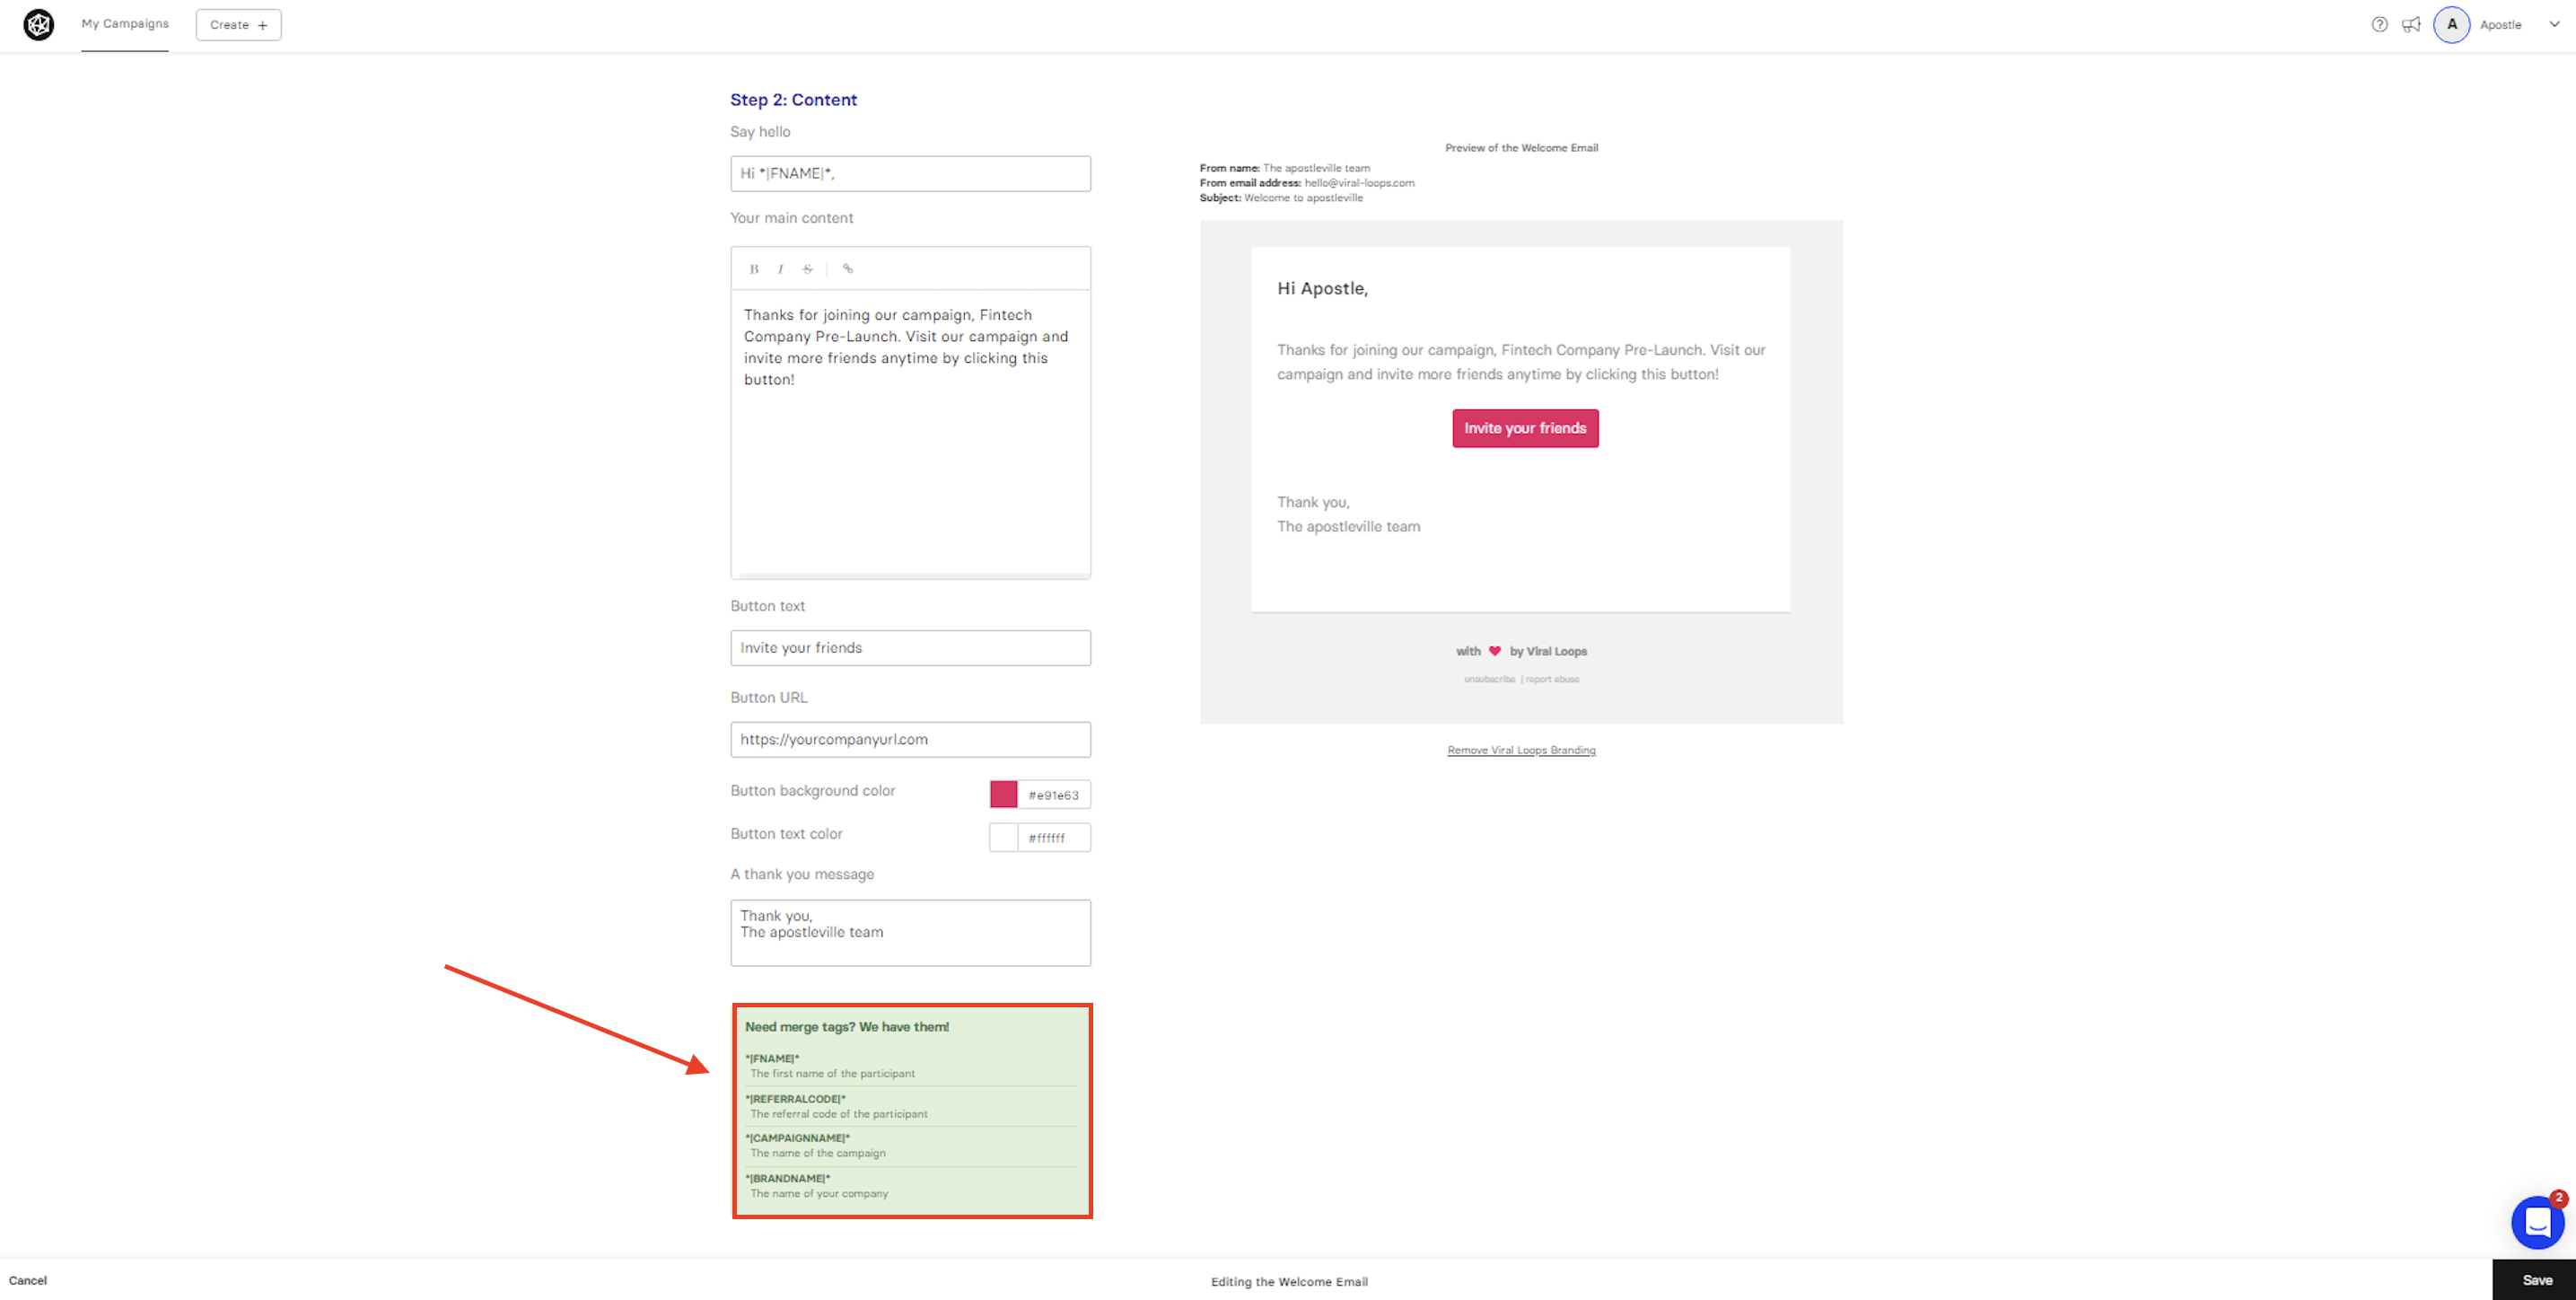Open button background color swatch
Image resolution: width=2576 pixels, height=1300 pixels.
tap(1003, 794)
